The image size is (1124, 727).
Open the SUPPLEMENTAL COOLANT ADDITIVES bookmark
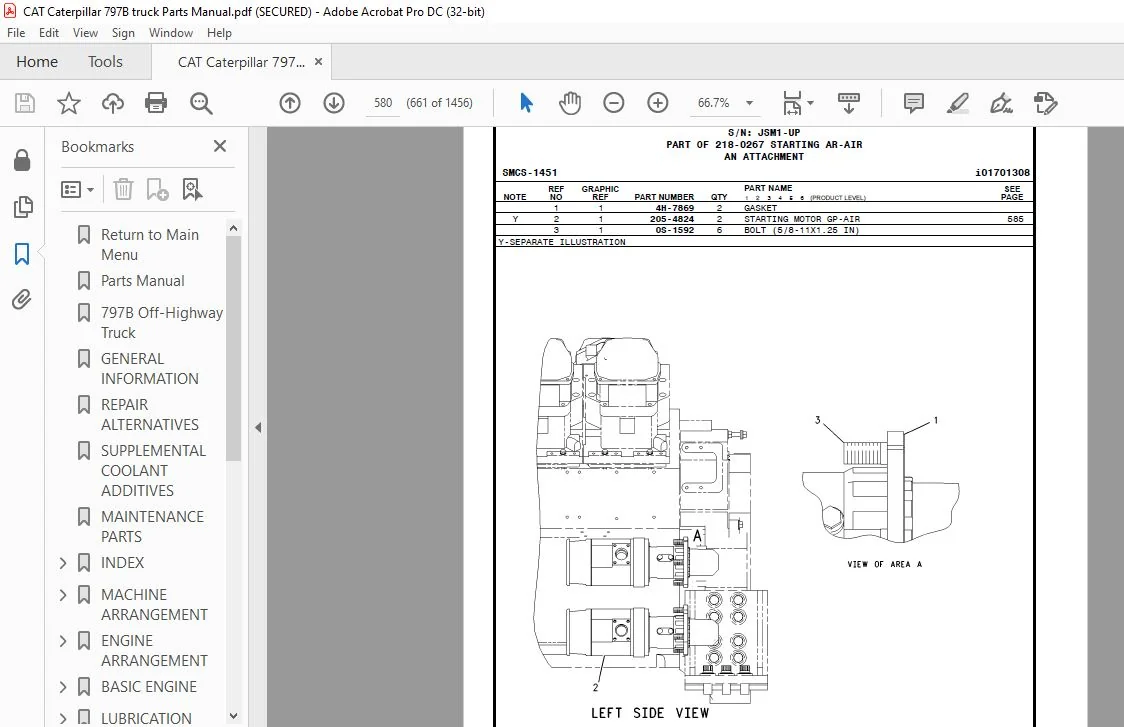click(153, 470)
